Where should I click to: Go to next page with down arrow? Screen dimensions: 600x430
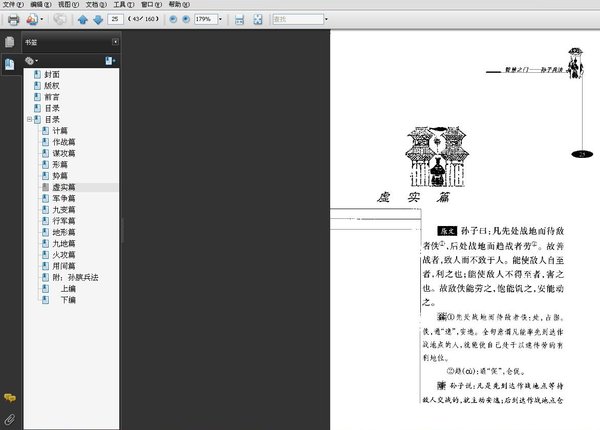tap(98, 19)
